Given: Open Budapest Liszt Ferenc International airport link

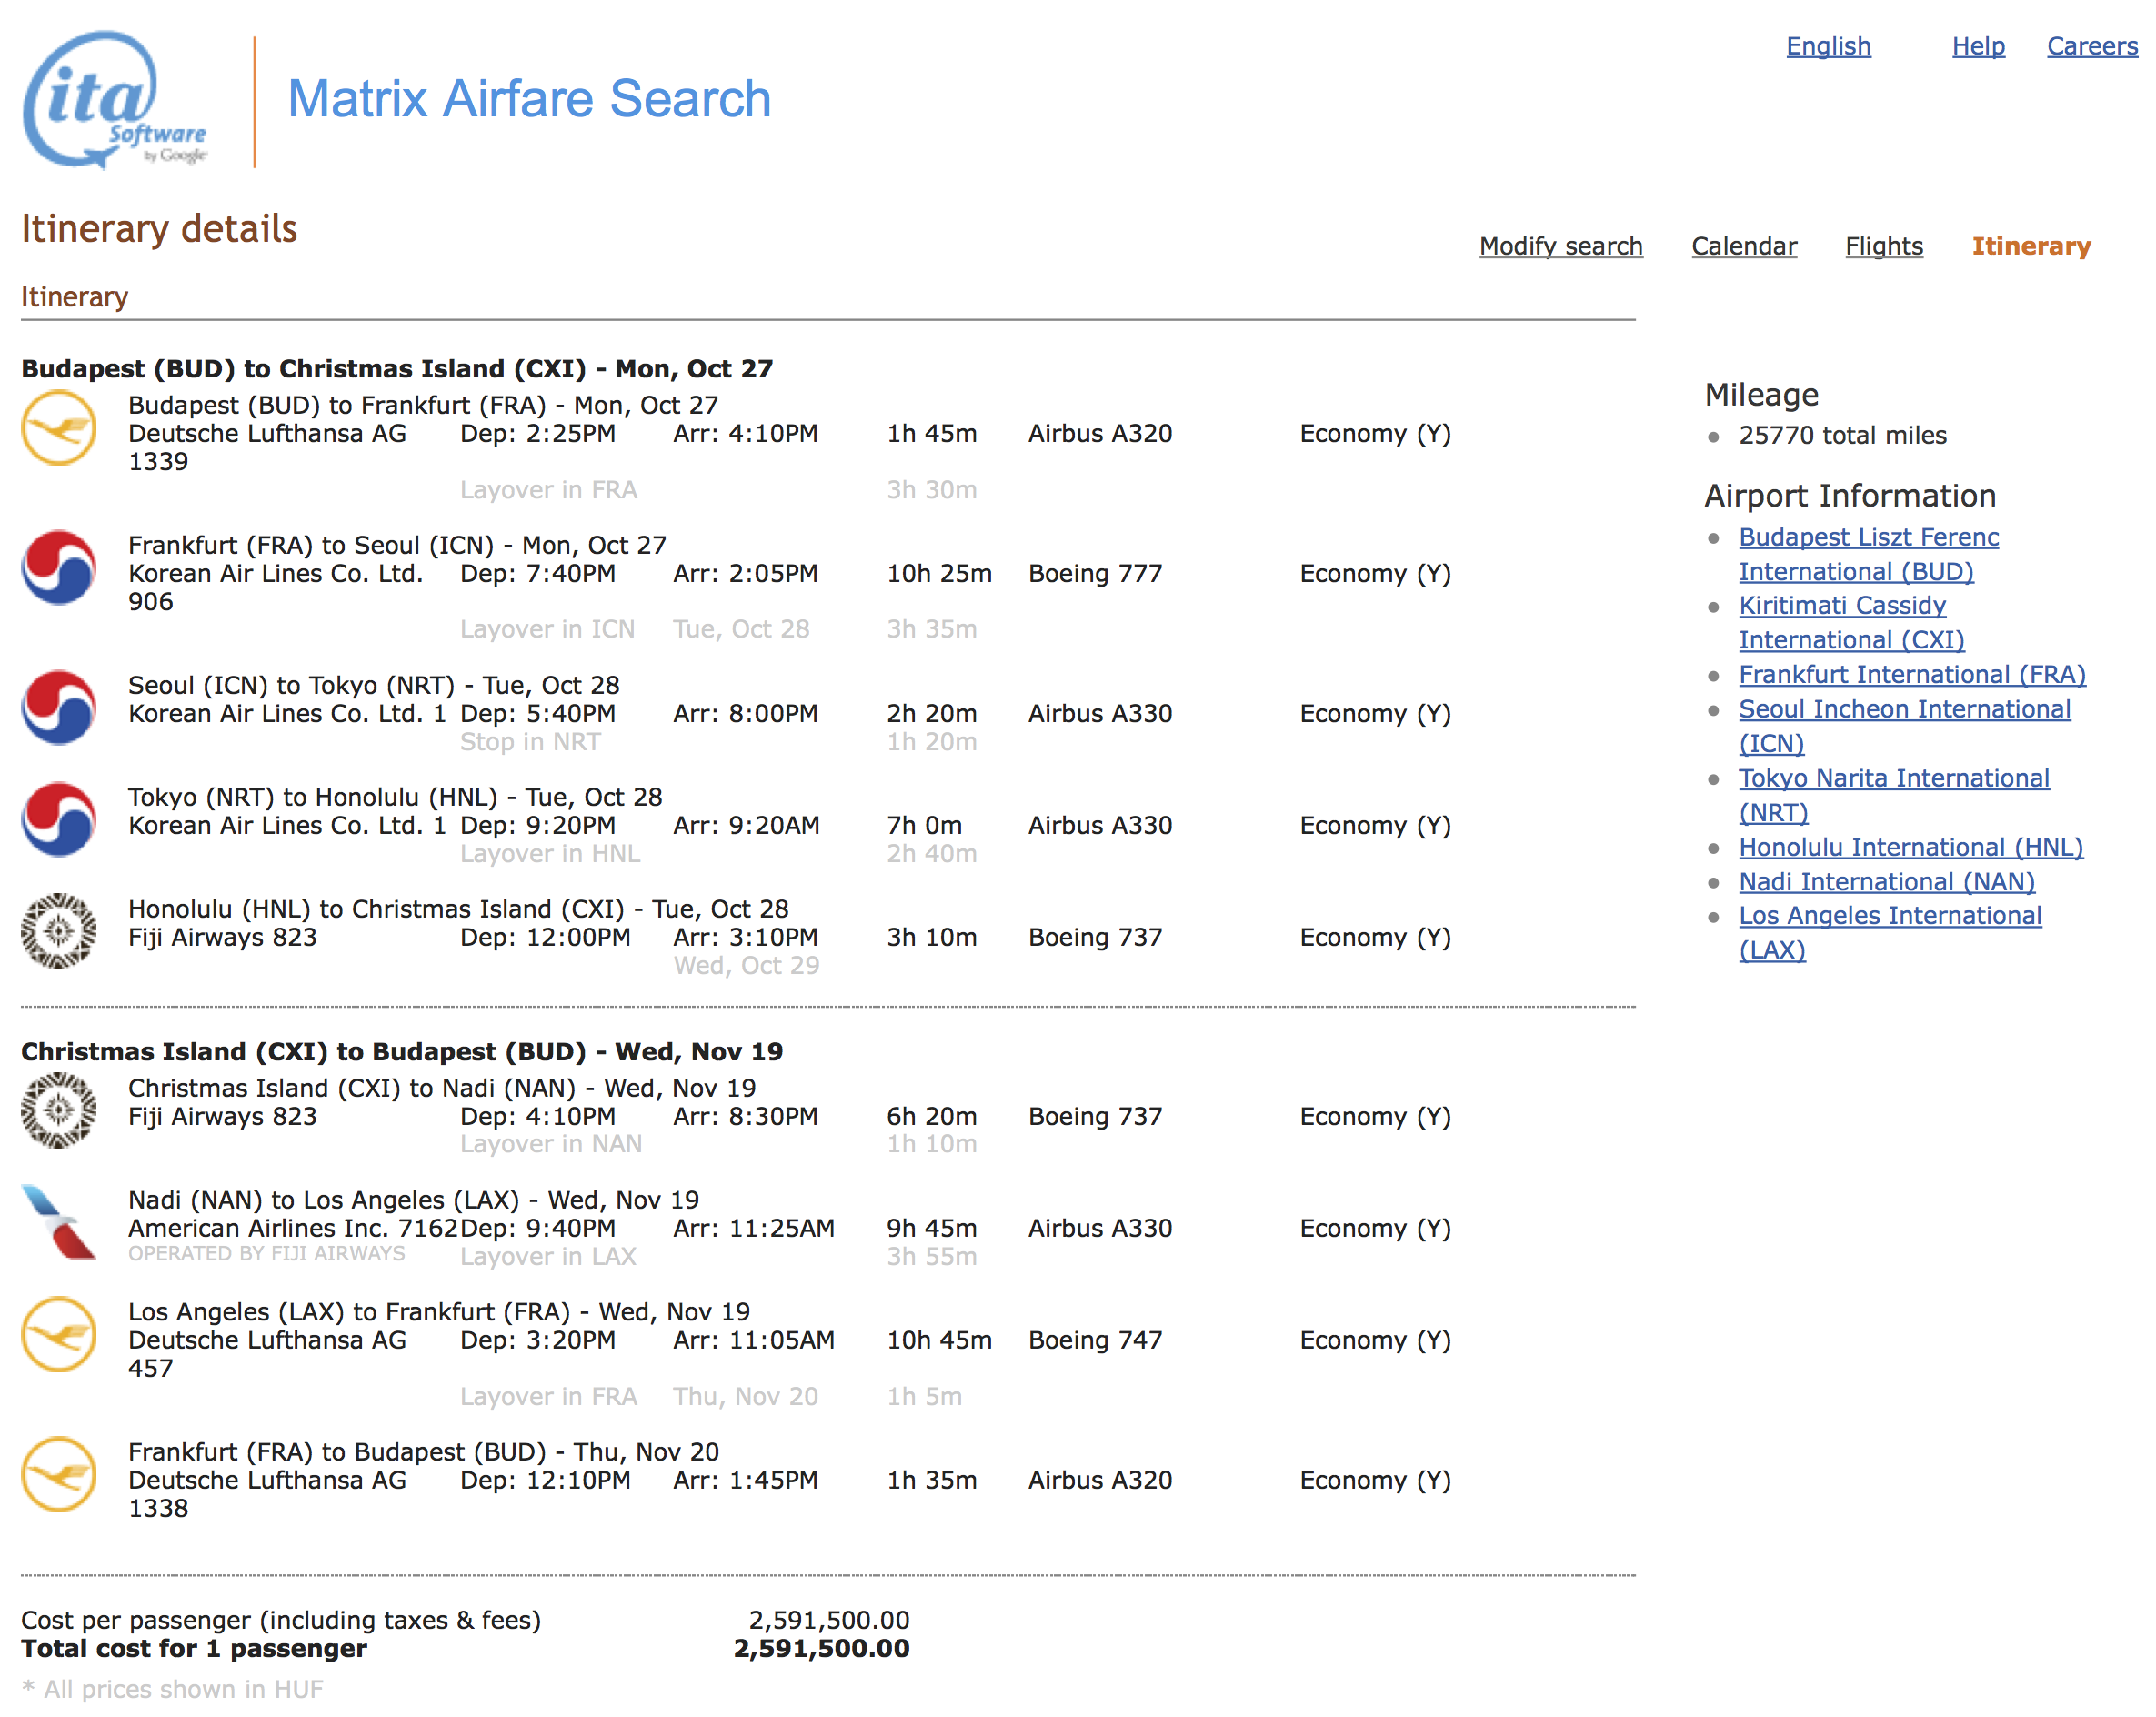Looking at the screenshot, I should pyautogui.click(x=1867, y=538).
